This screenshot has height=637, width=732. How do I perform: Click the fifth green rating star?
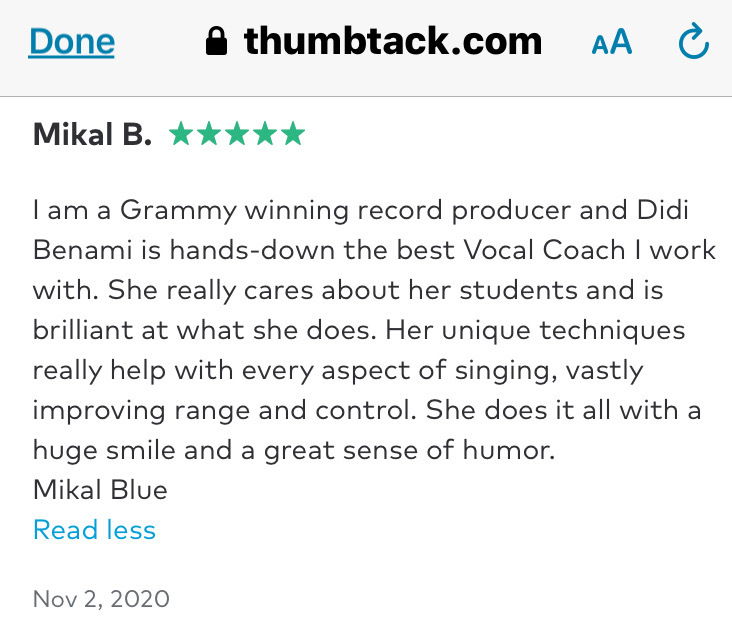(x=293, y=134)
